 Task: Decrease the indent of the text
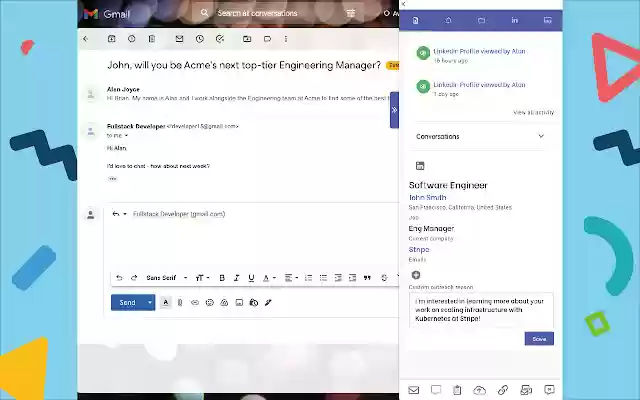point(338,278)
